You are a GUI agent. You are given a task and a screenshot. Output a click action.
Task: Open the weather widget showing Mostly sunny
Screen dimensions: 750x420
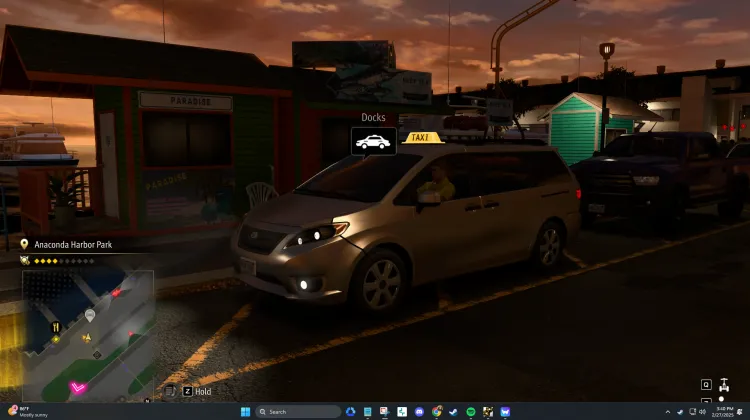28,411
